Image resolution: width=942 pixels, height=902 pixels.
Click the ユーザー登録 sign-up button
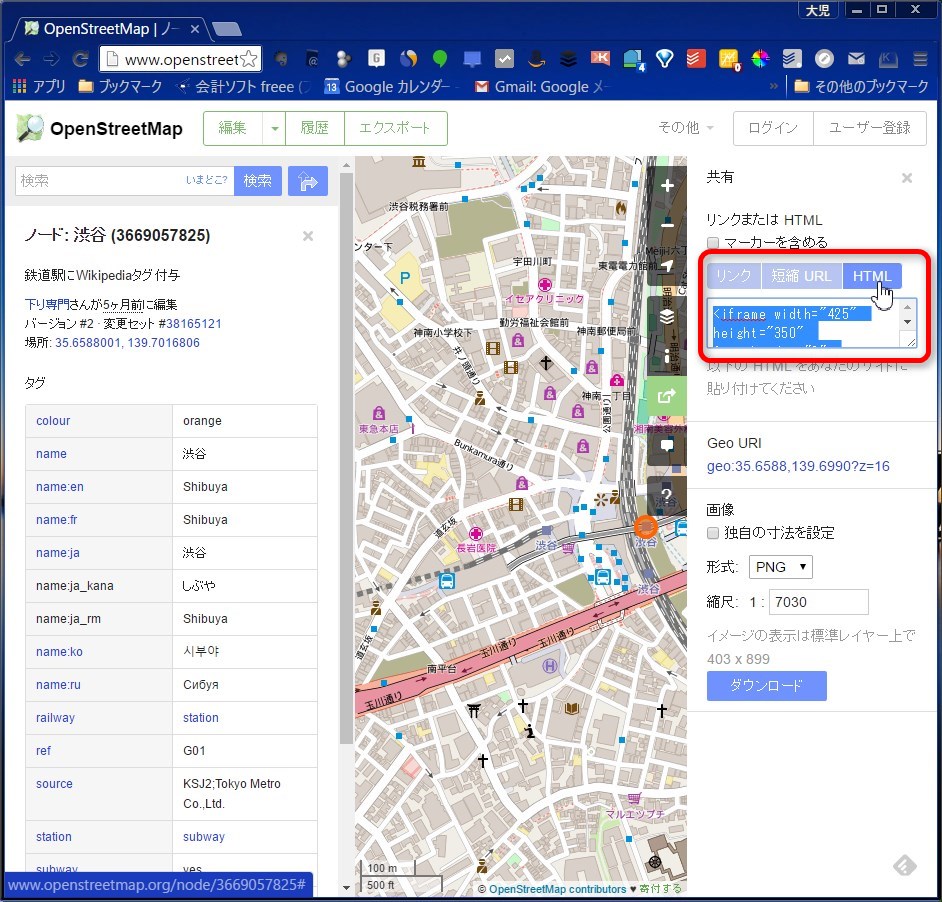pos(869,127)
